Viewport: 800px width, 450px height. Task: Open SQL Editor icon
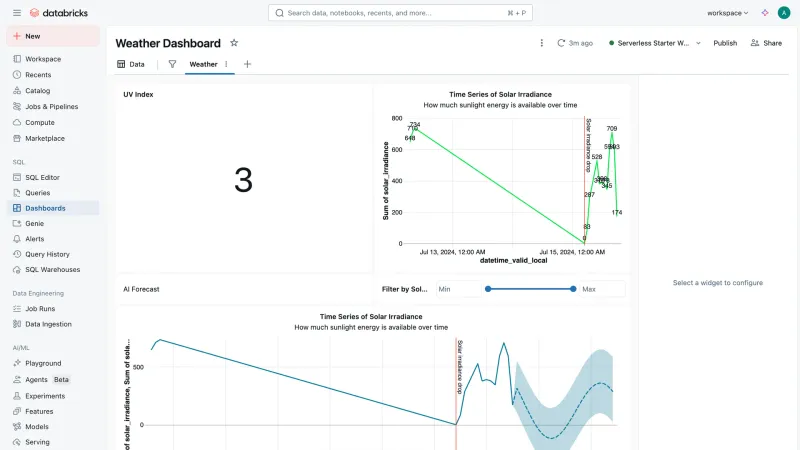(x=17, y=177)
